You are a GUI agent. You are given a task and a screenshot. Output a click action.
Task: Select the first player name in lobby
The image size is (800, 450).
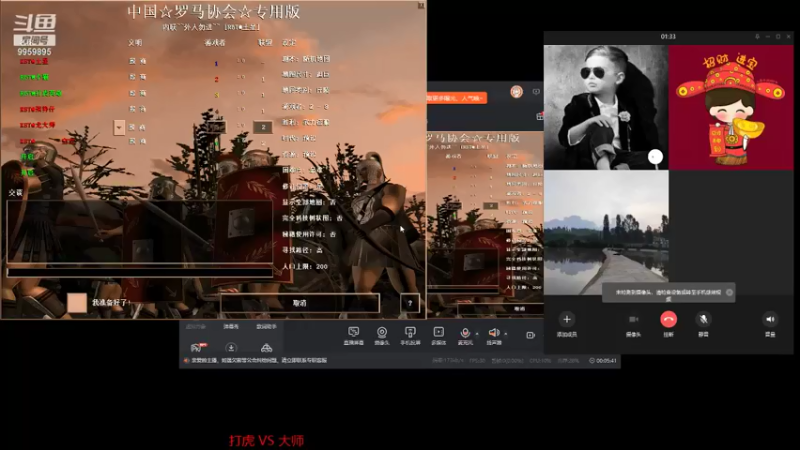coord(34,61)
